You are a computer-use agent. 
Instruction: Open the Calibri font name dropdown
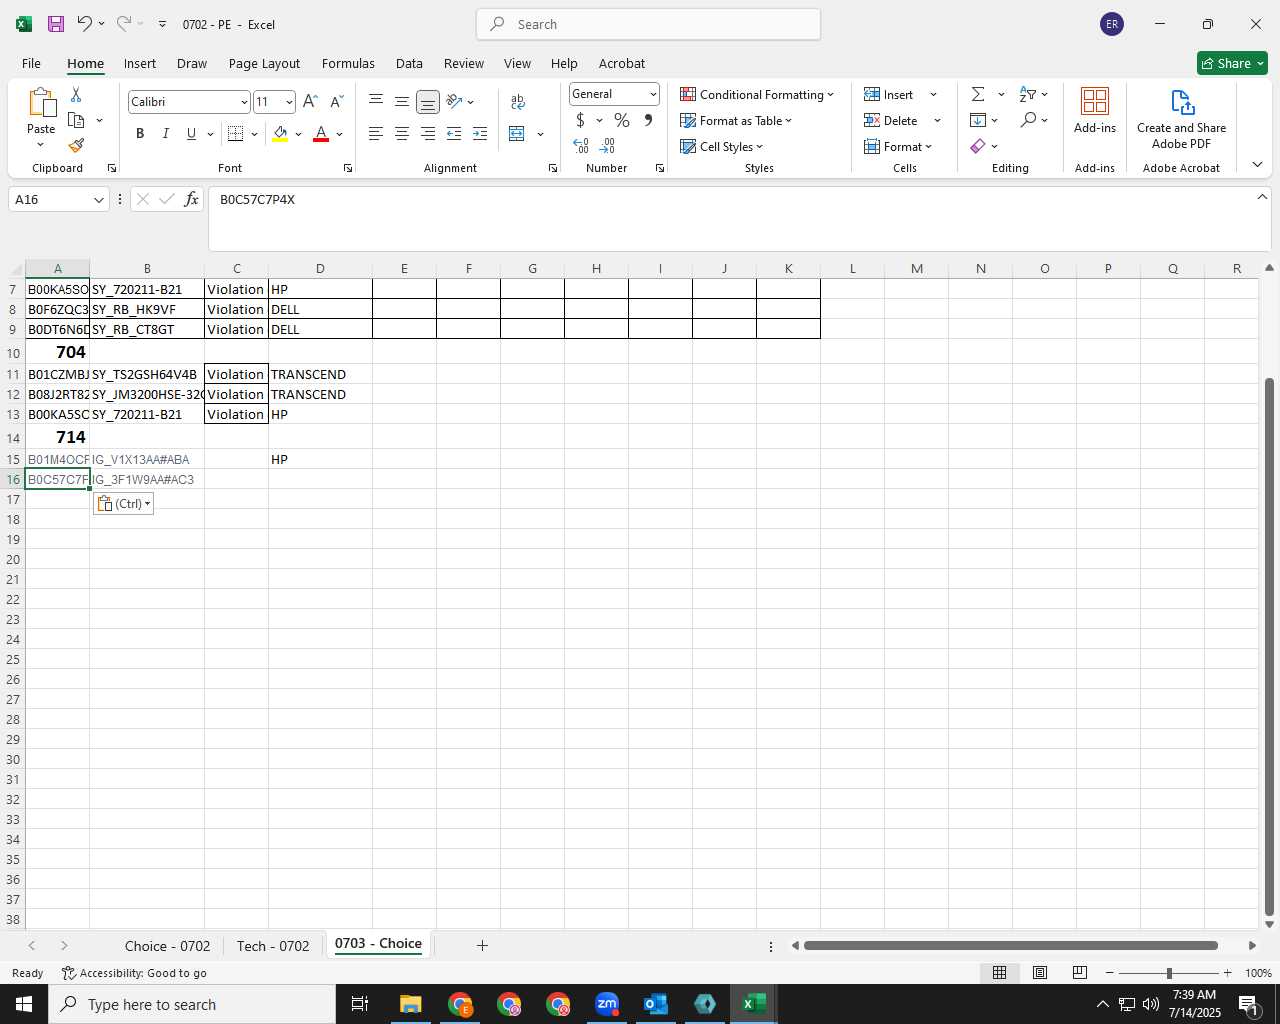pos(243,102)
